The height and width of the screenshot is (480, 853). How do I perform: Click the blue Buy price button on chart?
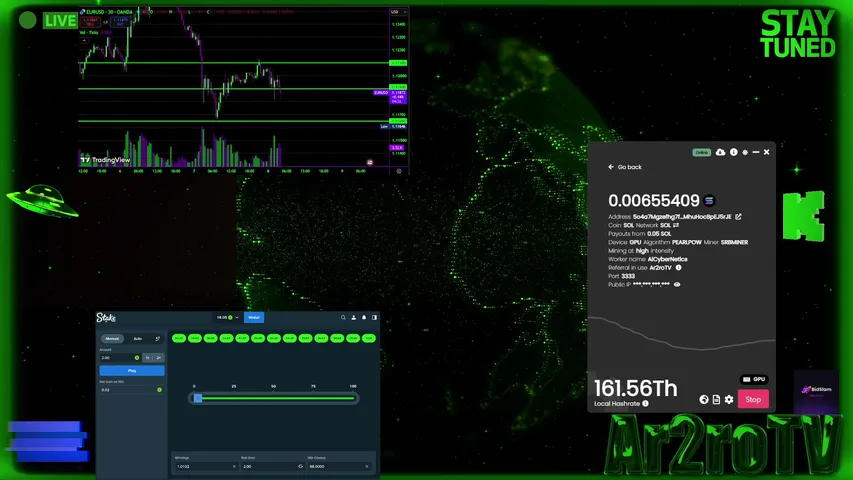point(120,22)
